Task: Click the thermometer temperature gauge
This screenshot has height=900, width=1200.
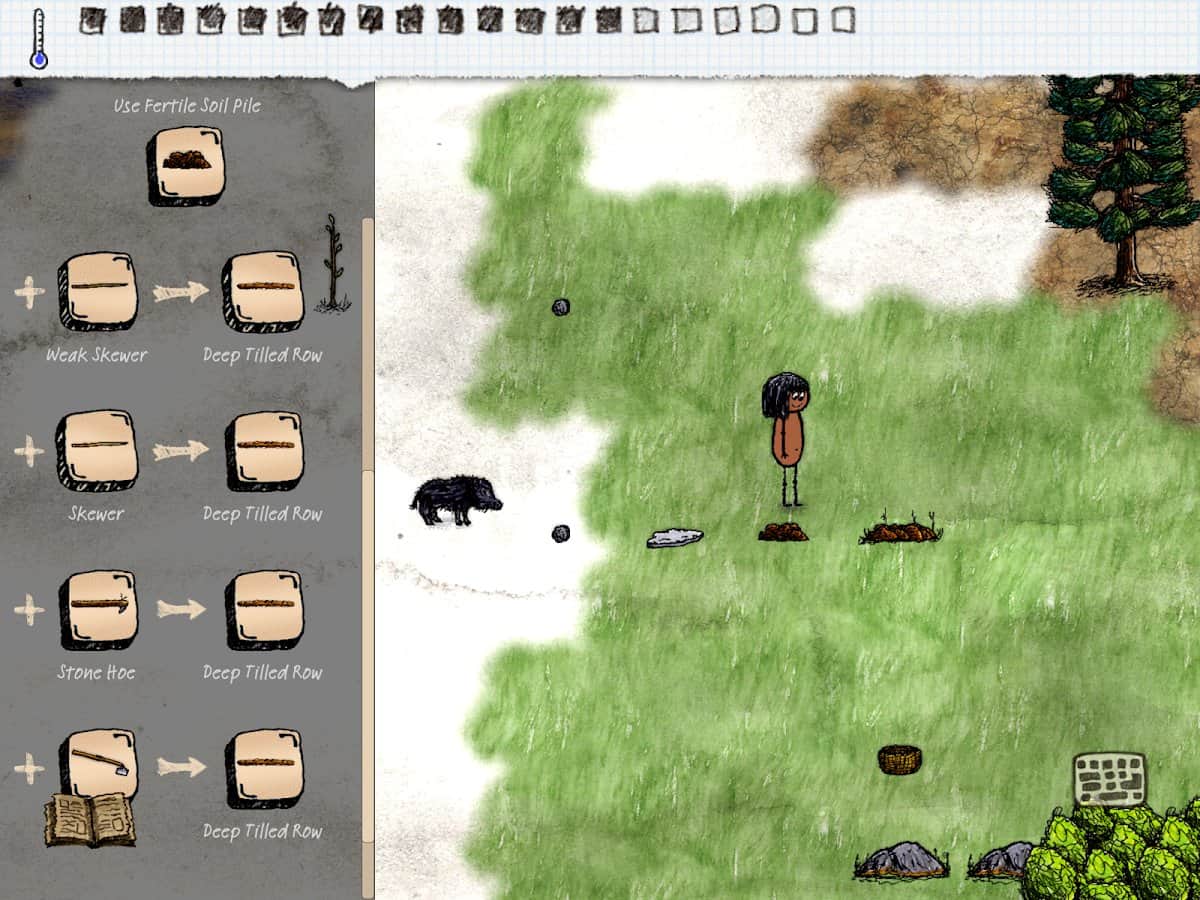Action: tap(39, 38)
